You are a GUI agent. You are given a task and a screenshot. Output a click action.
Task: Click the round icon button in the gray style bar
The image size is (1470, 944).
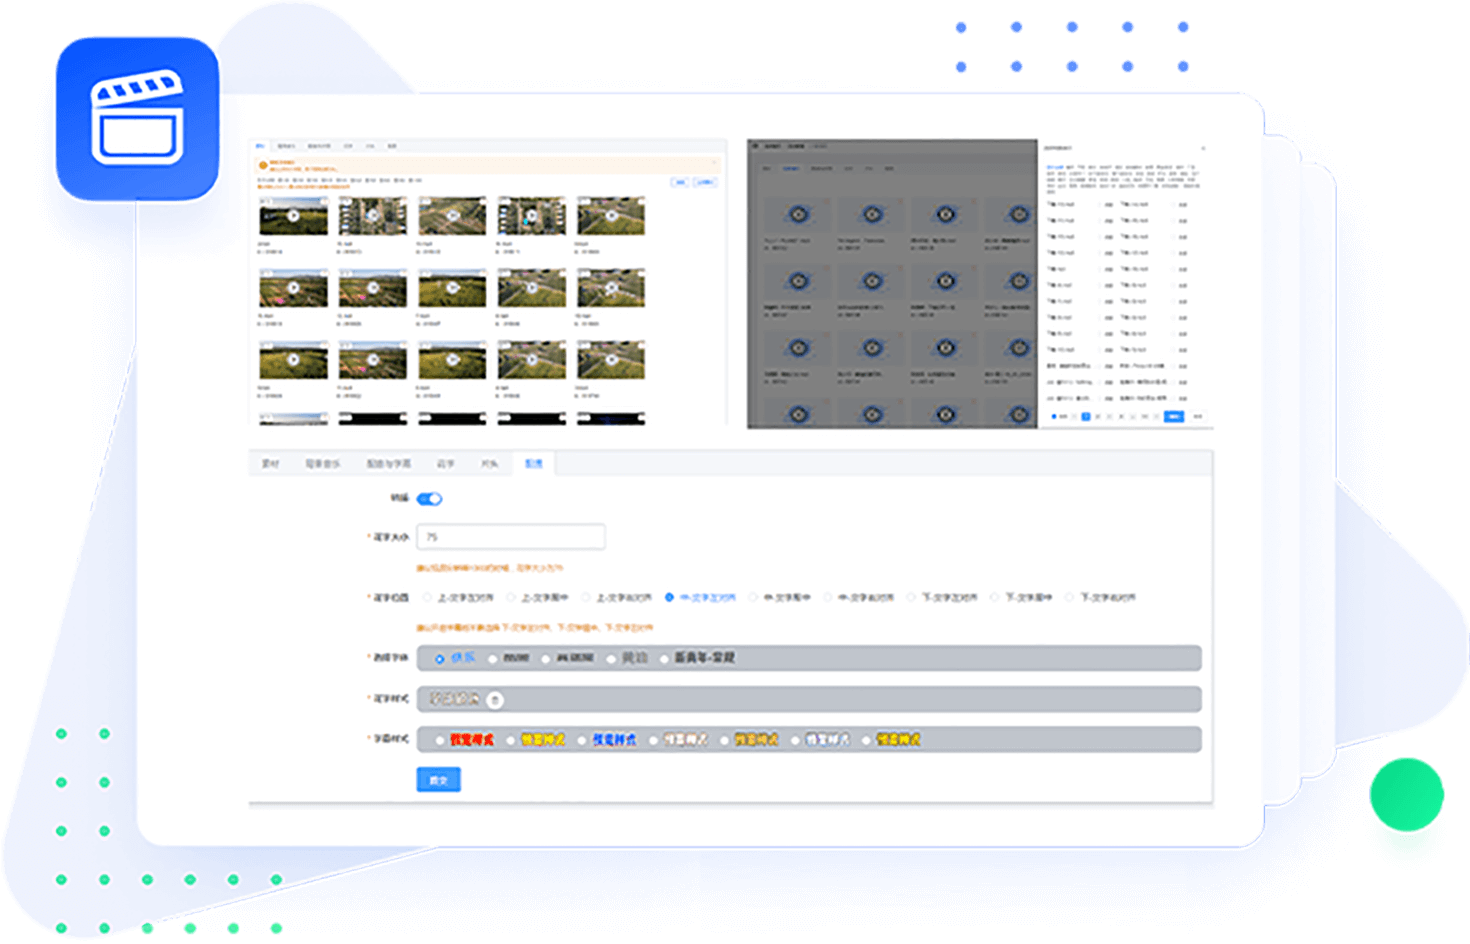pos(495,699)
